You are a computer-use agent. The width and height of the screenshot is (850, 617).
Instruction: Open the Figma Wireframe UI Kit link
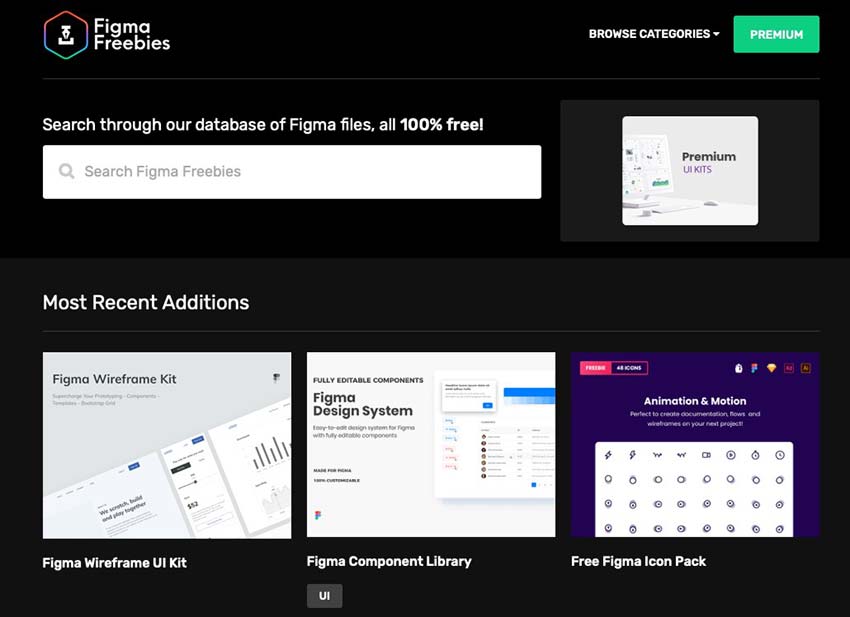[x=112, y=562]
